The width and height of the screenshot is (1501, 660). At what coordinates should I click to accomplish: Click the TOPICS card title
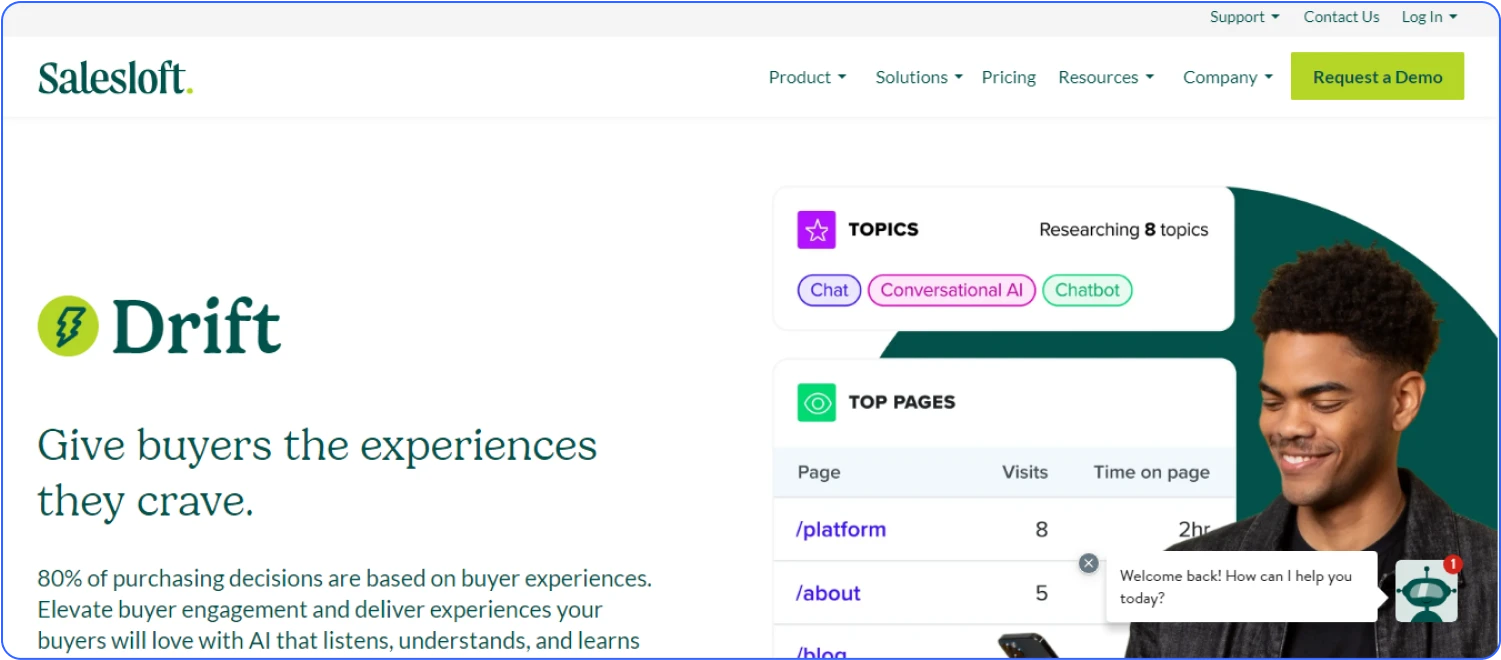pos(883,229)
